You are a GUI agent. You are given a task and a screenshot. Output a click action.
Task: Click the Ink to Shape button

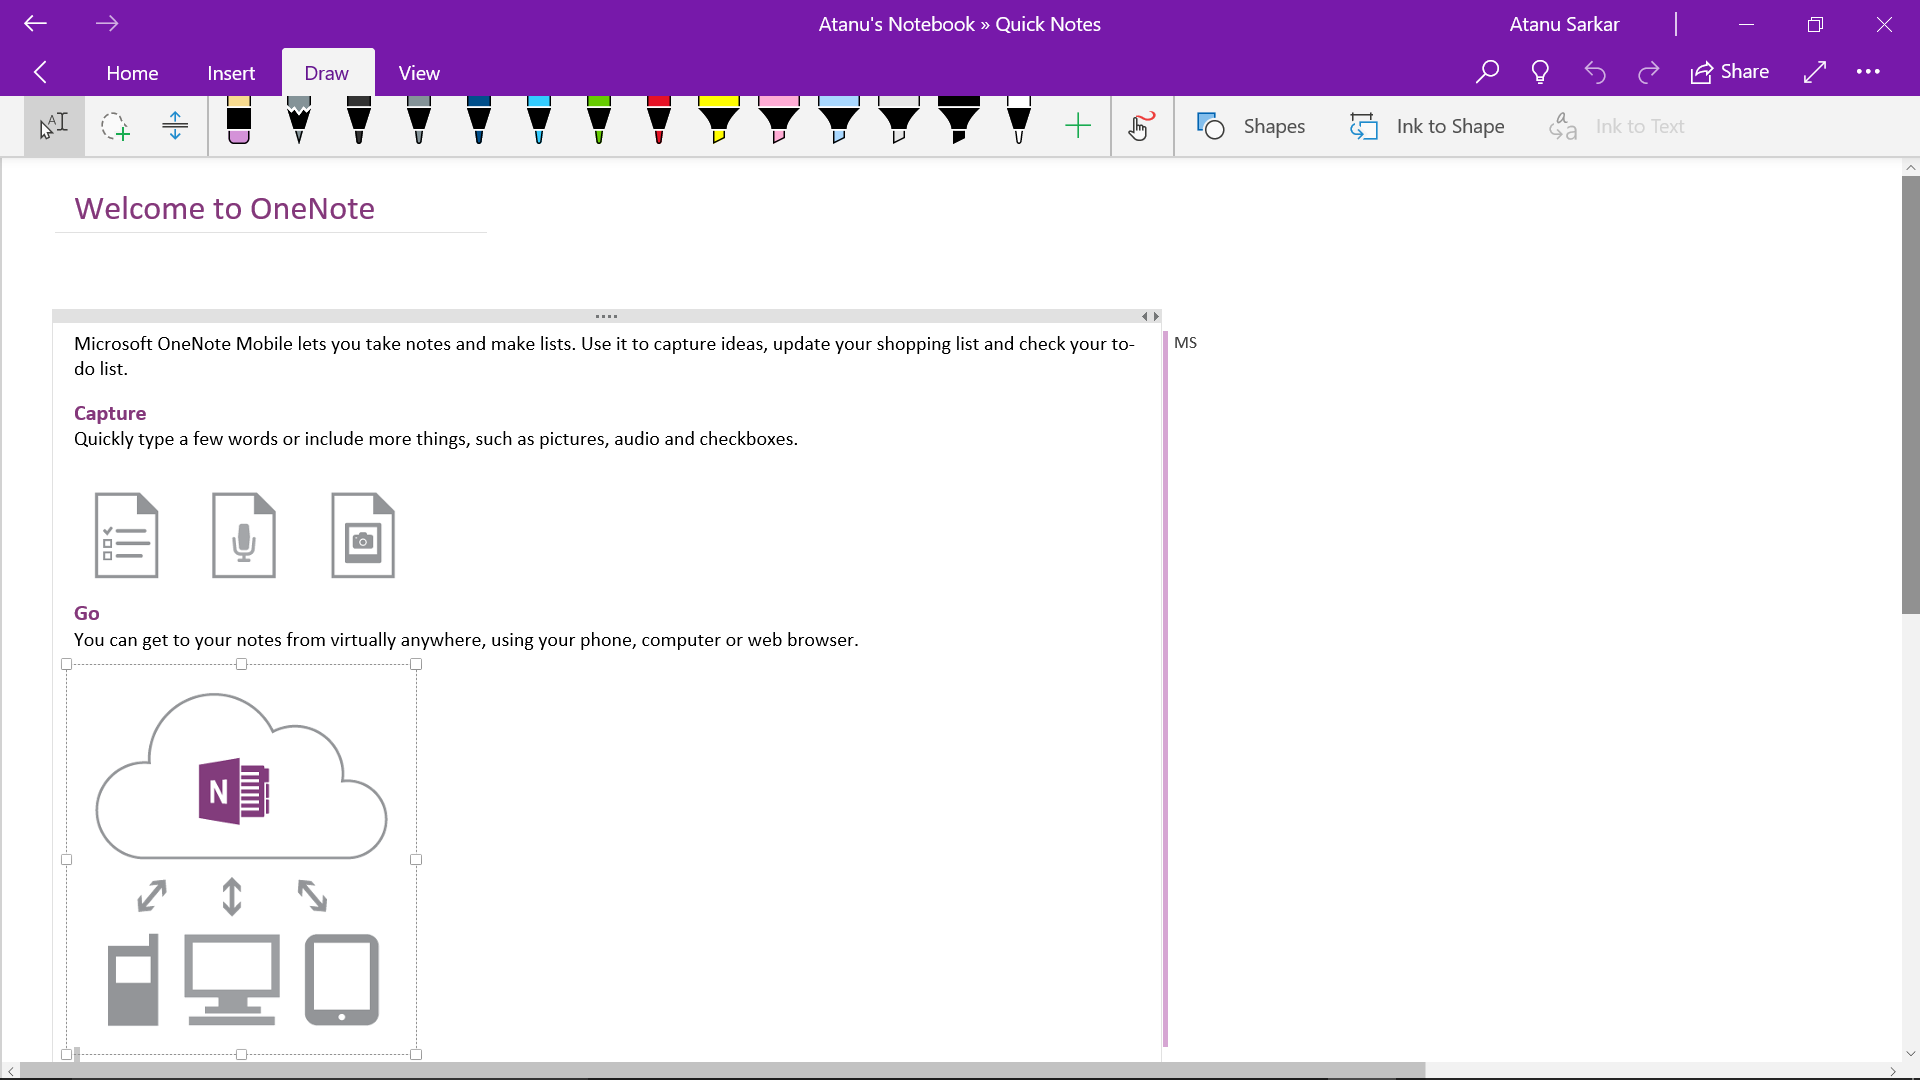click(x=1427, y=126)
